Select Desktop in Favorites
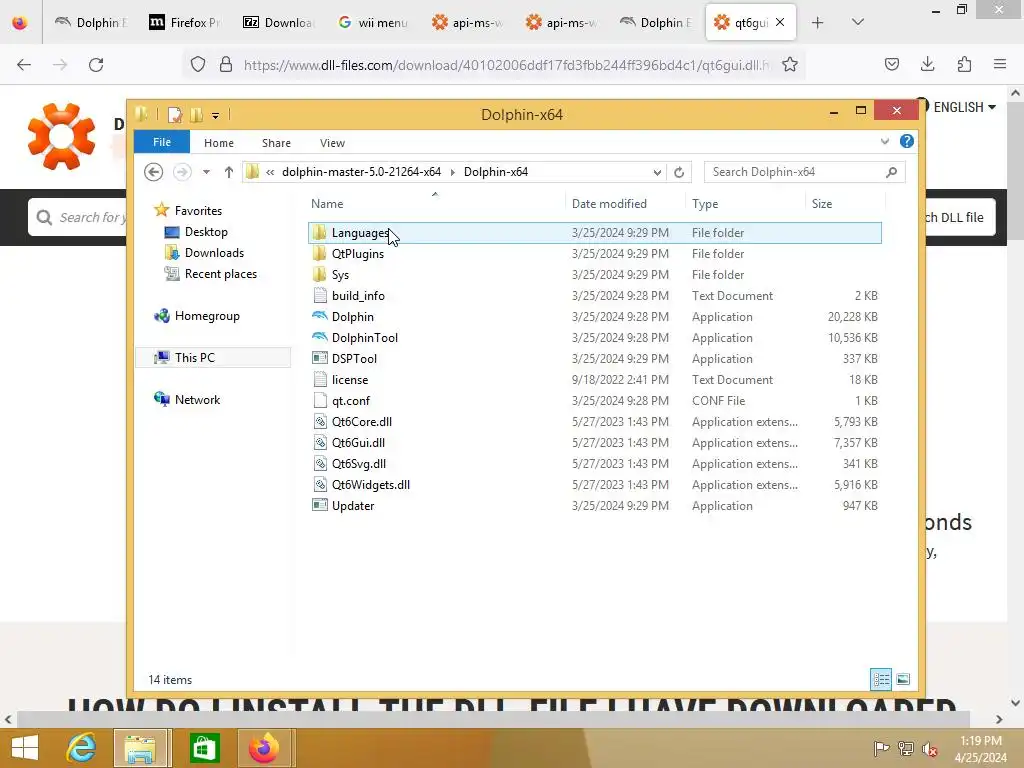The image size is (1024, 768). (206, 232)
